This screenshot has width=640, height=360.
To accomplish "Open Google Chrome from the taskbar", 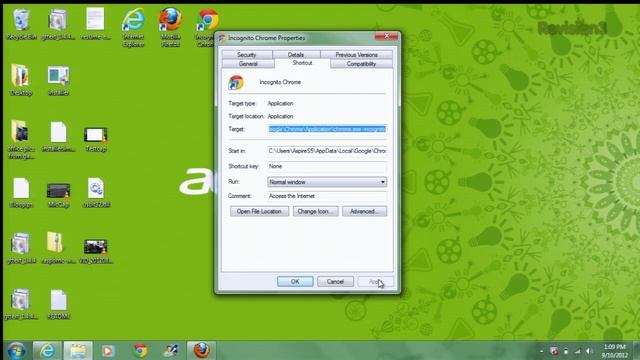I will [x=140, y=351].
